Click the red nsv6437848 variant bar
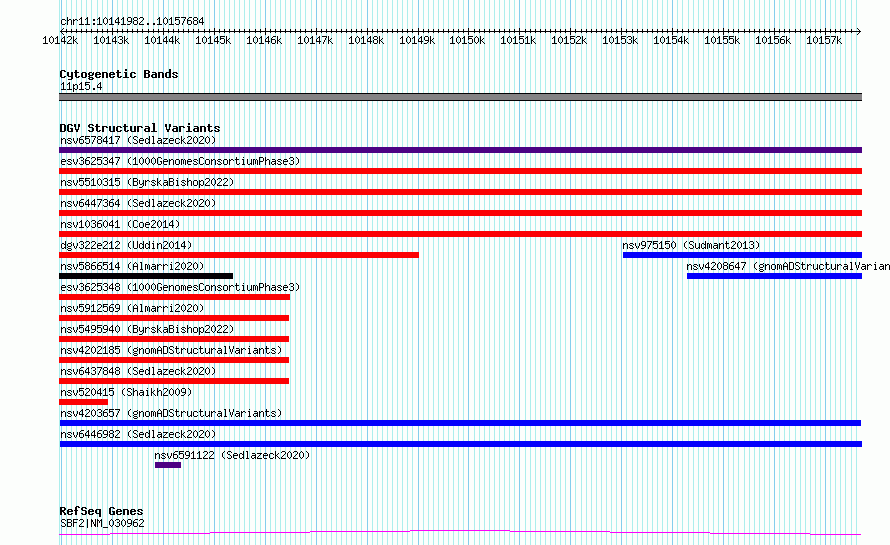Screen dimensions: 890x545 (x=174, y=381)
